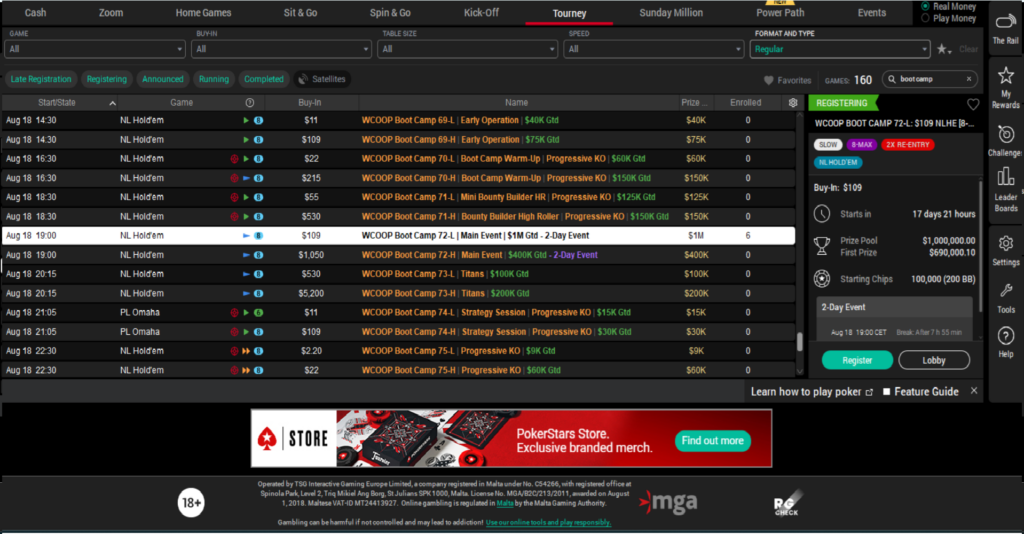Image resolution: width=1024 pixels, height=534 pixels.
Task: Click search magnifier icon
Action: point(892,79)
